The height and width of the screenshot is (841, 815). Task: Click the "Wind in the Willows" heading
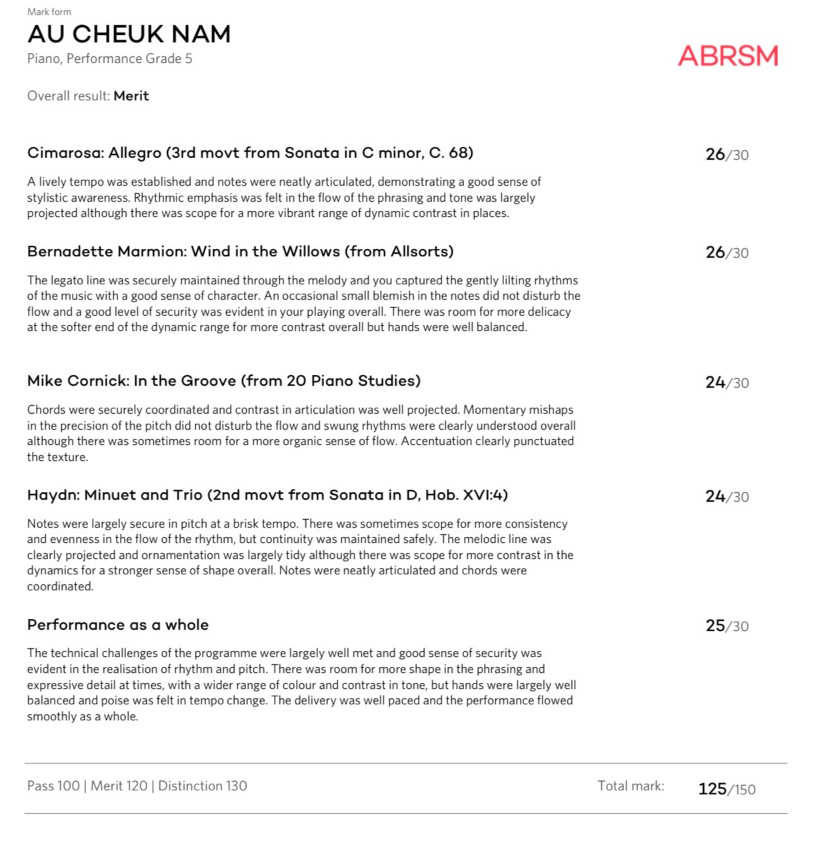pyautogui.click(x=240, y=251)
